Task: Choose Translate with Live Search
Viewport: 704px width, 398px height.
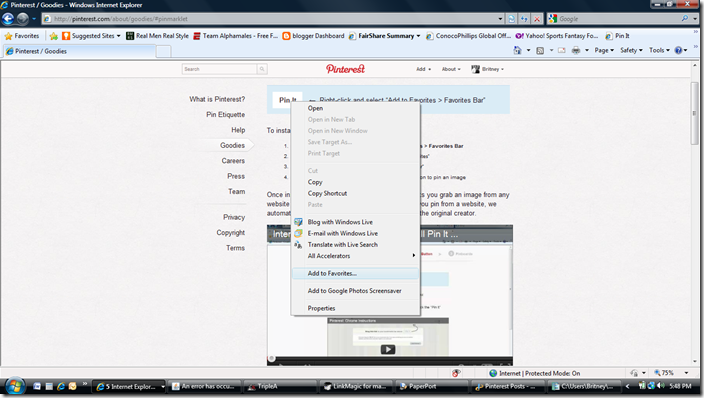Action: tap(355, 244)
